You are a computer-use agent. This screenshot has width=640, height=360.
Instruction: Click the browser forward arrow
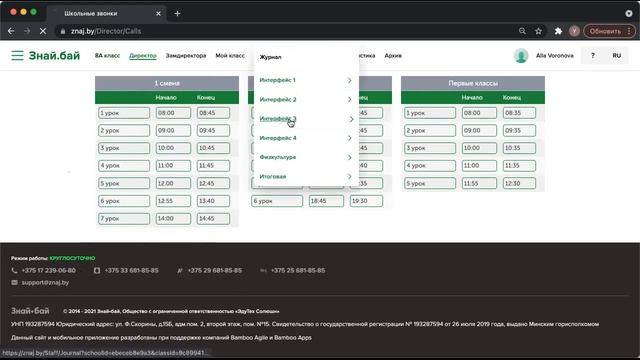click(x=27, y=31)
